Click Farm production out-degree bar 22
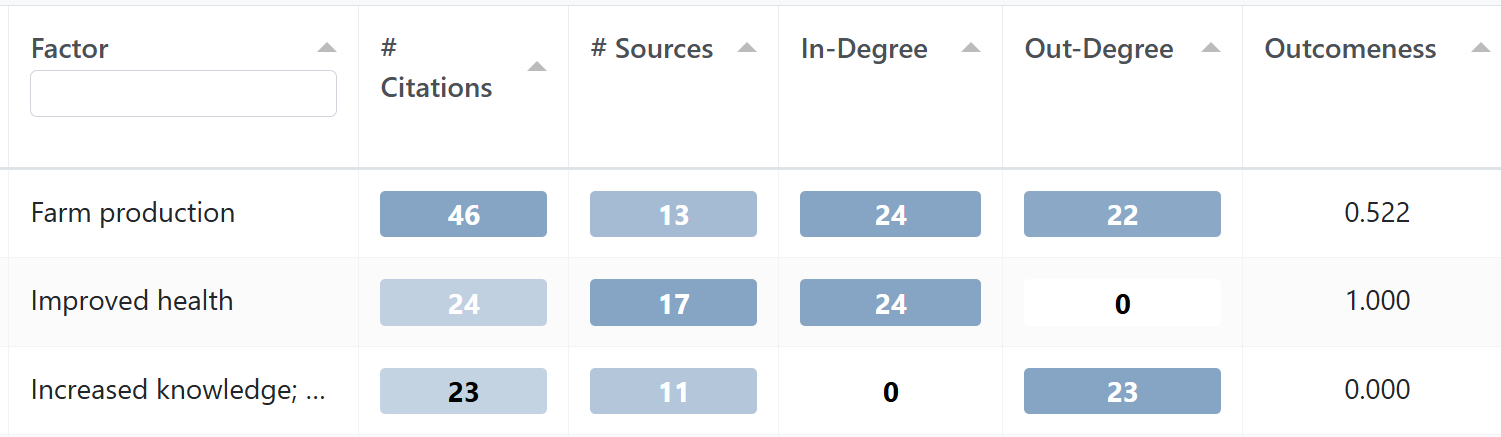The height and width of the screenshot is (437, 1501). [x=1122, y=214]
